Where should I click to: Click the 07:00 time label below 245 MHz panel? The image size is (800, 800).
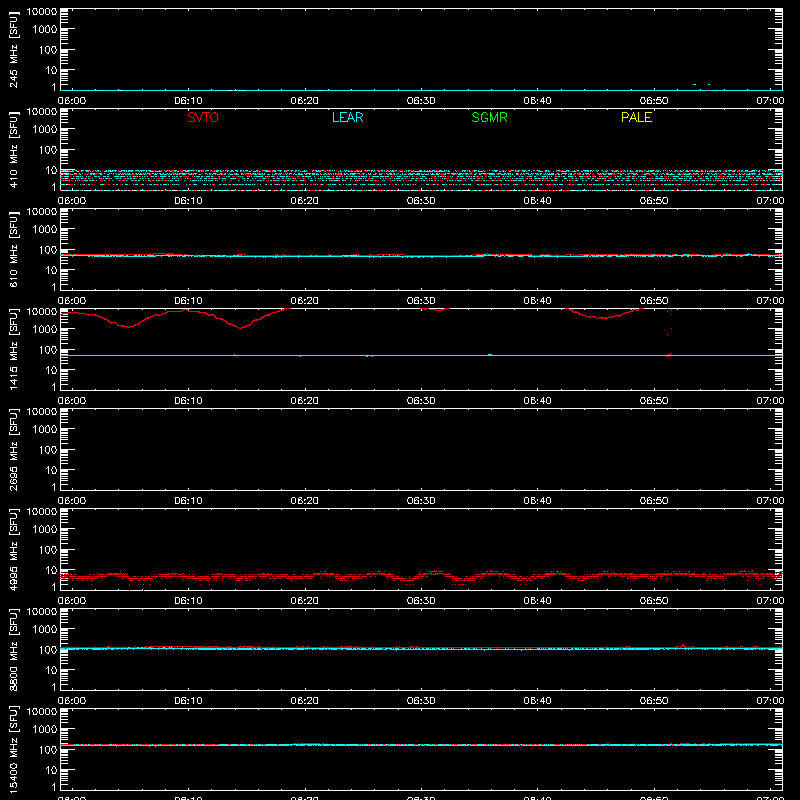[x=770, y=101]
